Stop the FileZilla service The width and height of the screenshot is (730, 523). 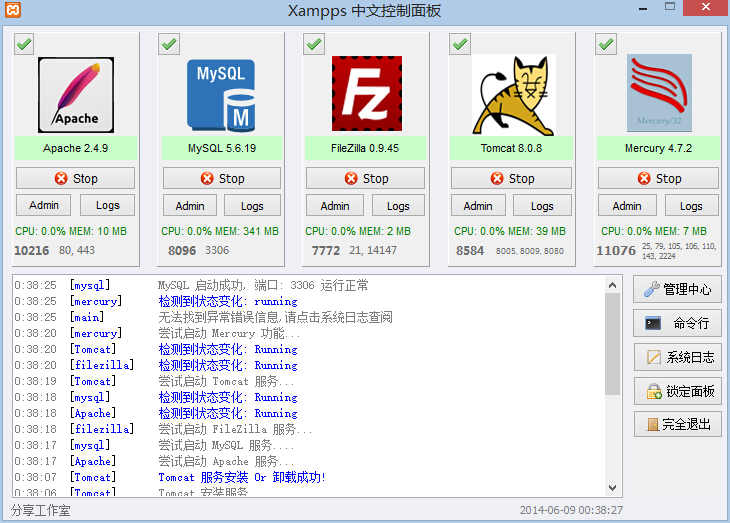click(x=365, y=178)
